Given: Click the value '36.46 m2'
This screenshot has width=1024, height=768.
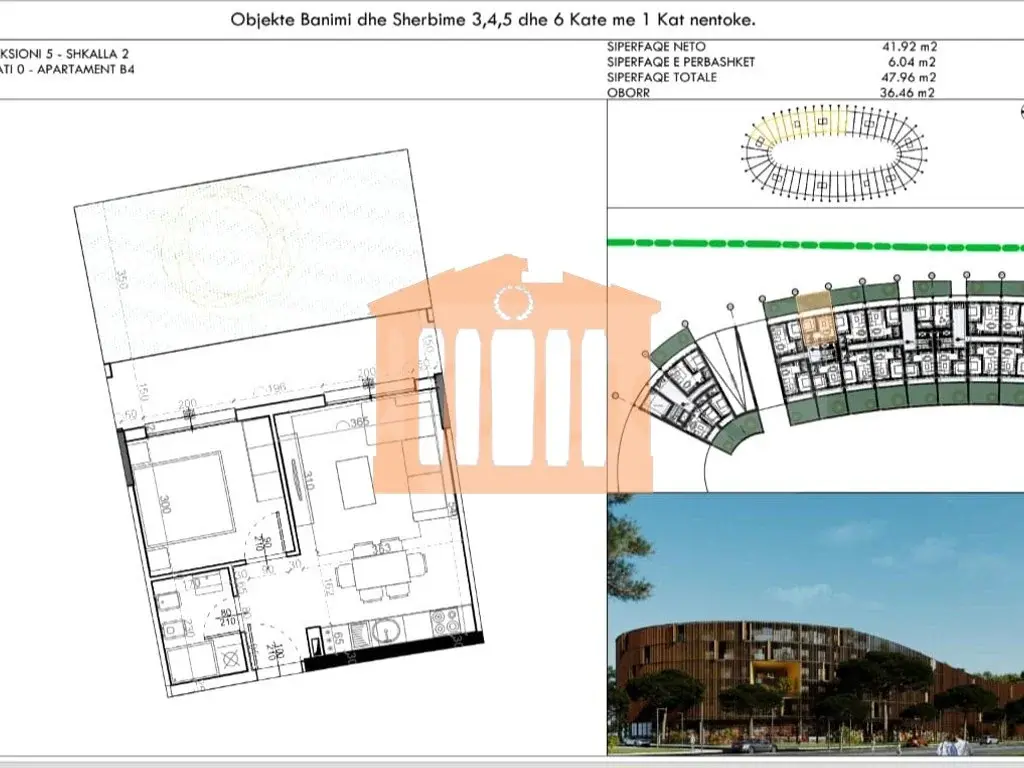Looking at the screenshot, I should pos(907,93).
